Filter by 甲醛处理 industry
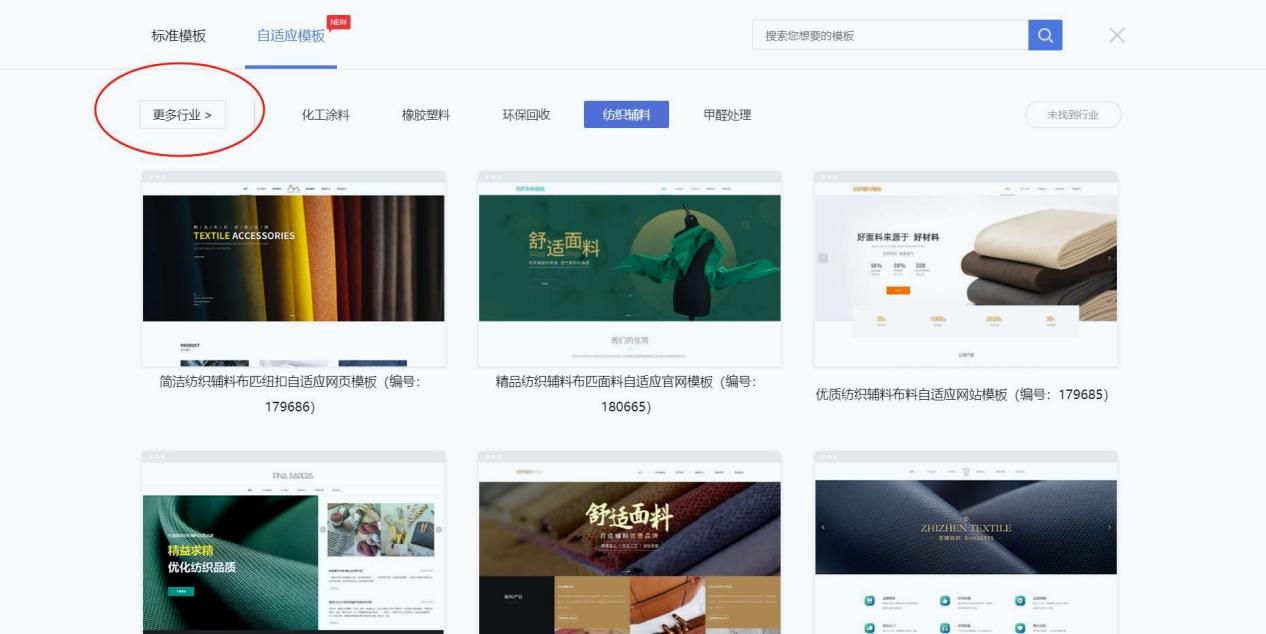This screenshot has width=1266, height=634. pos(727,115)
